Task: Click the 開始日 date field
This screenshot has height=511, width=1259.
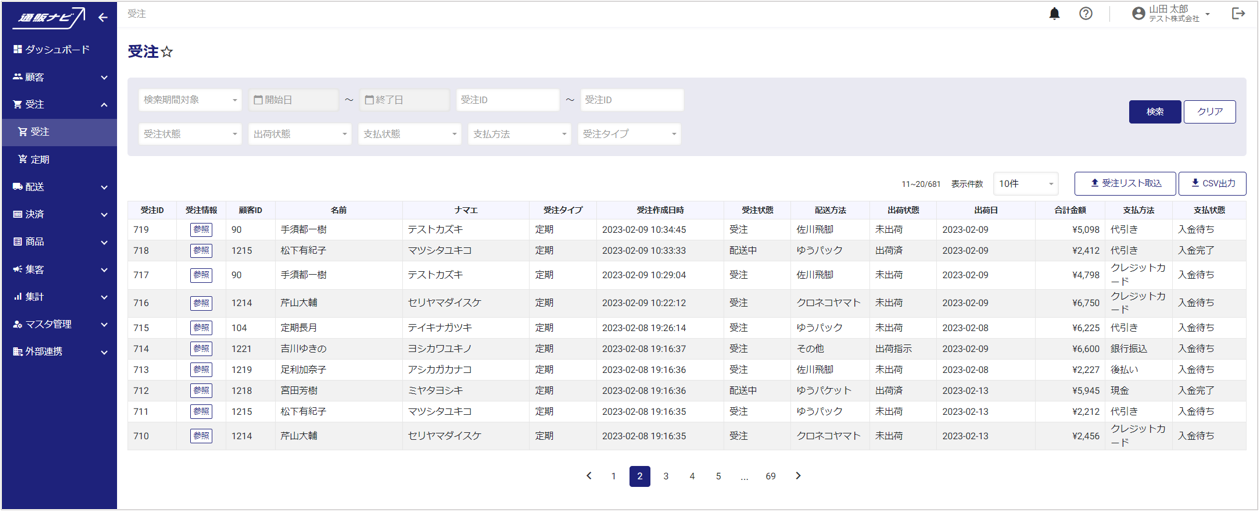Action: [x=294, y=100]
